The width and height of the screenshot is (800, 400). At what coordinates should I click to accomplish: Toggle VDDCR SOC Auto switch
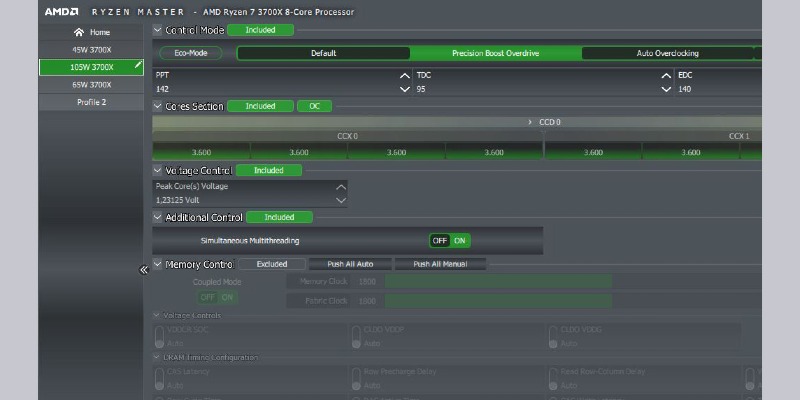[x=159, y=337]
